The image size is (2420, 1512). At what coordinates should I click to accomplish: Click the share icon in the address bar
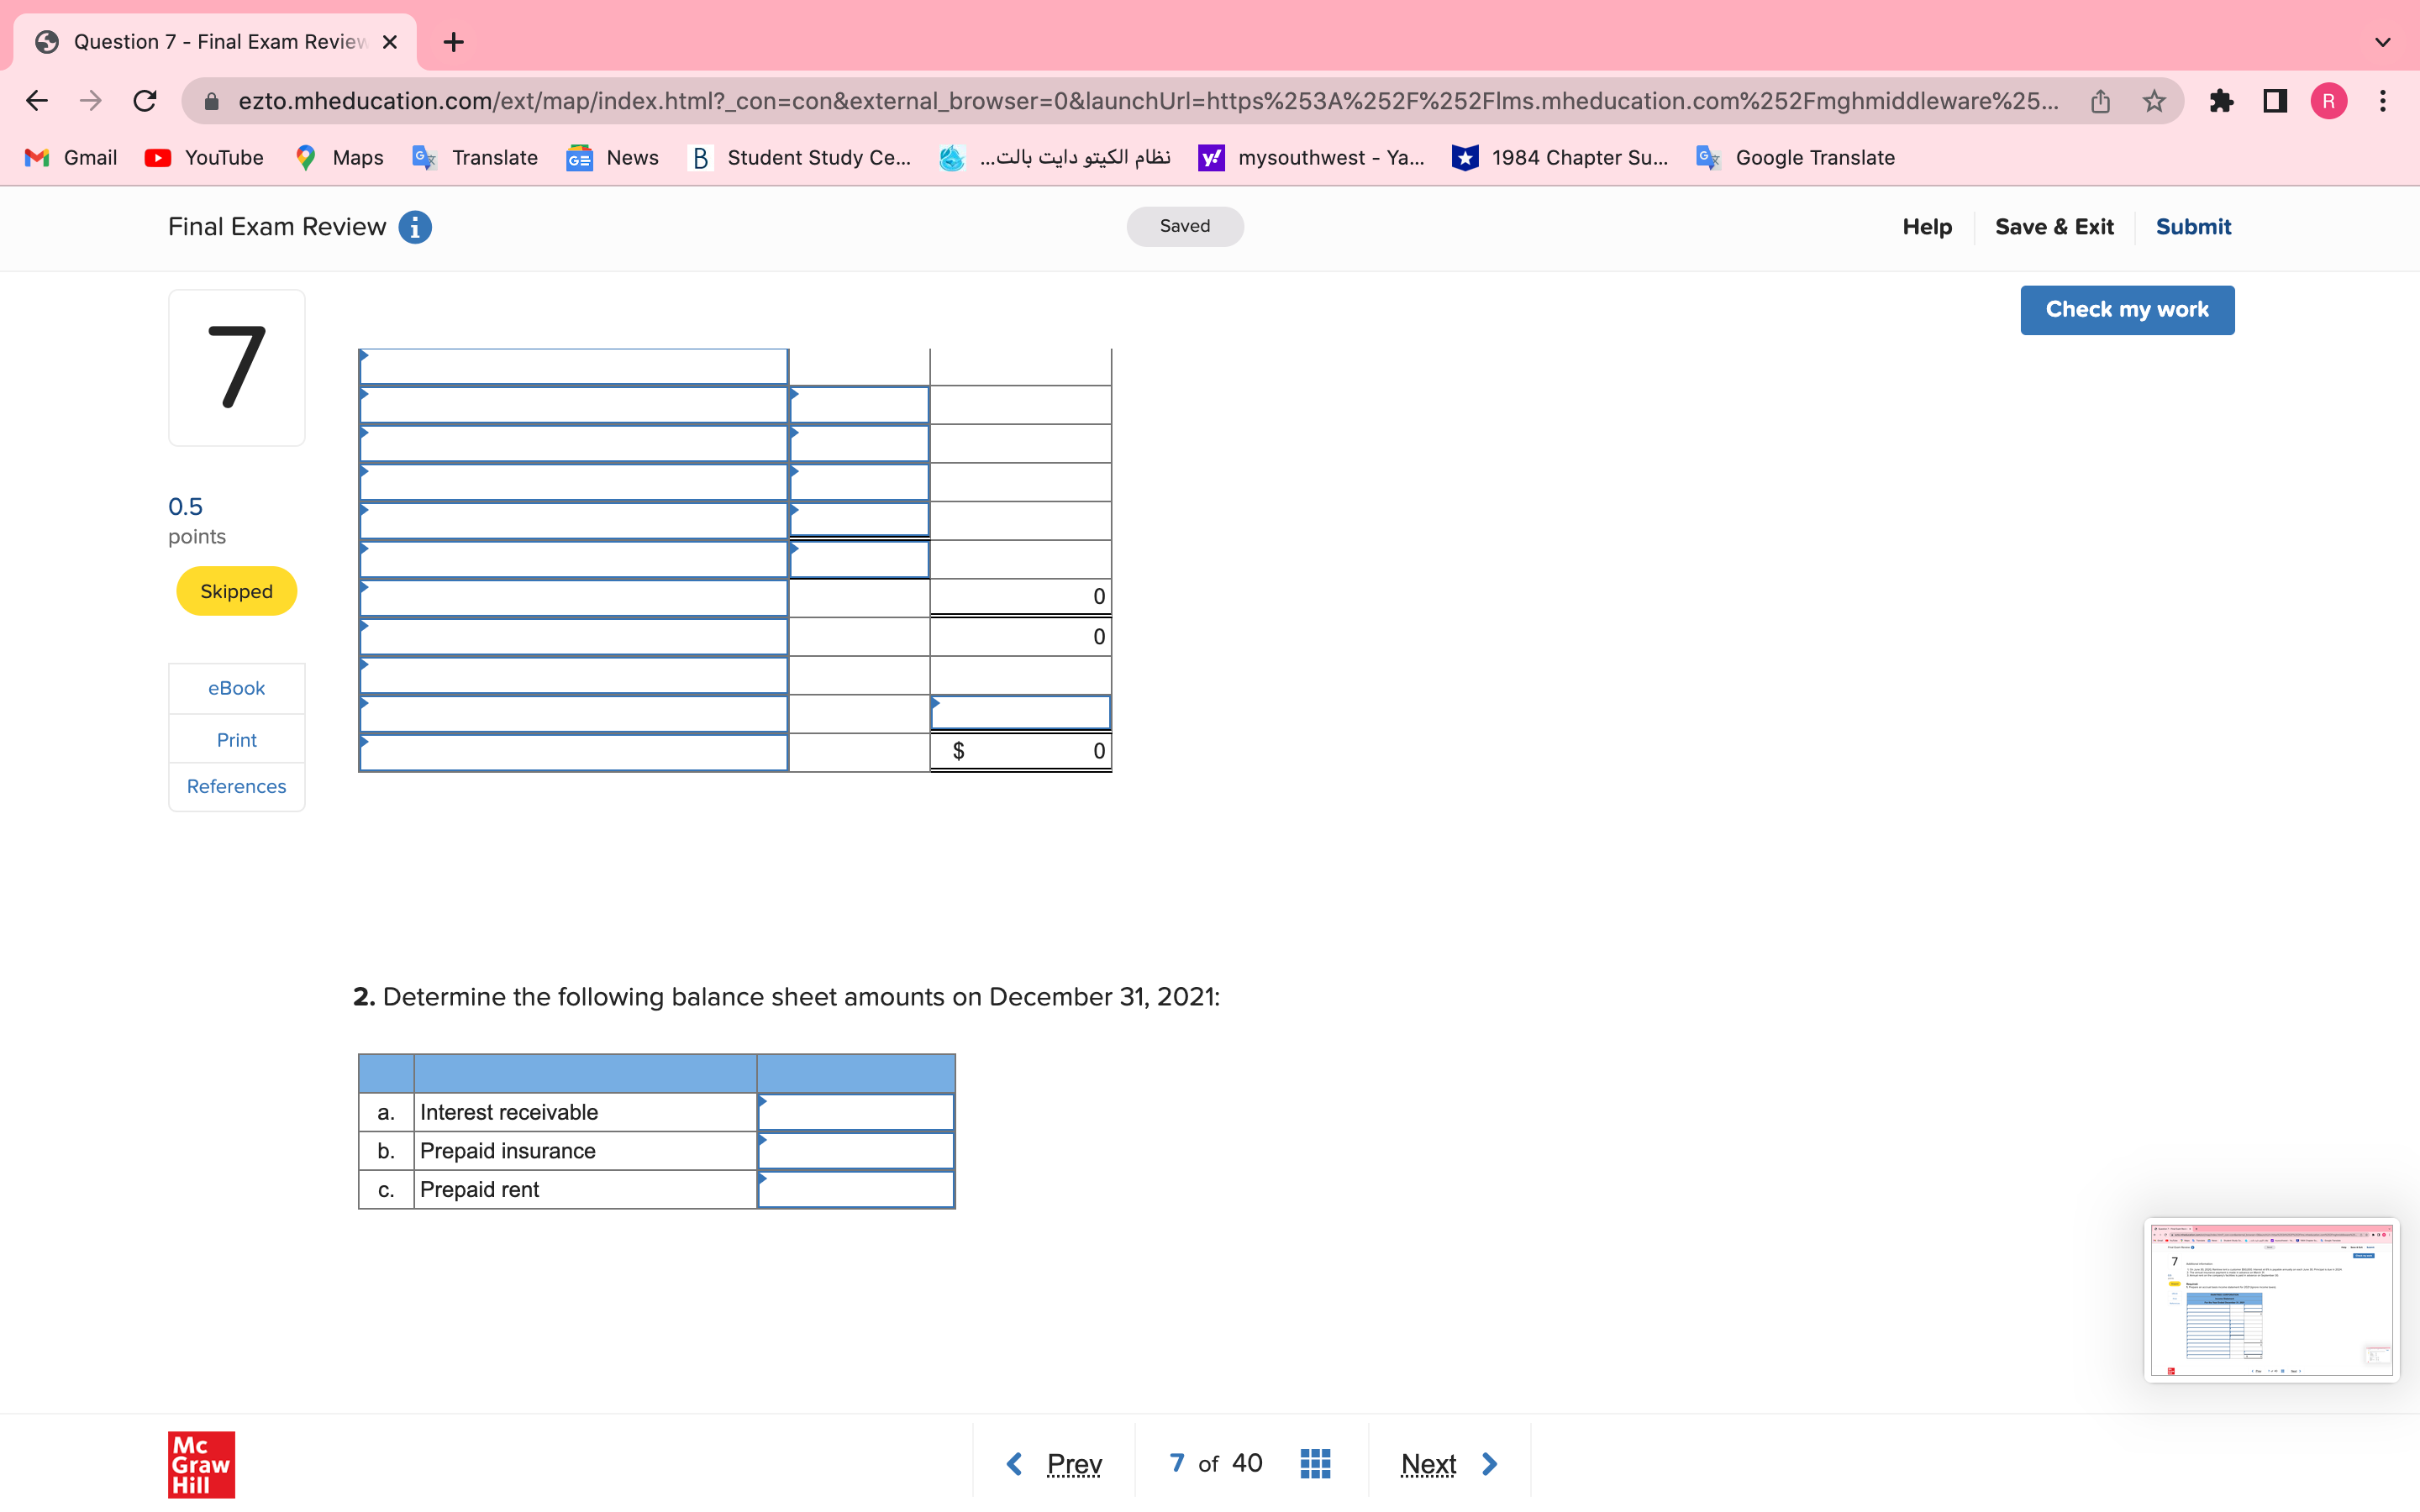pyautogui.click(x=2100, y=100)
